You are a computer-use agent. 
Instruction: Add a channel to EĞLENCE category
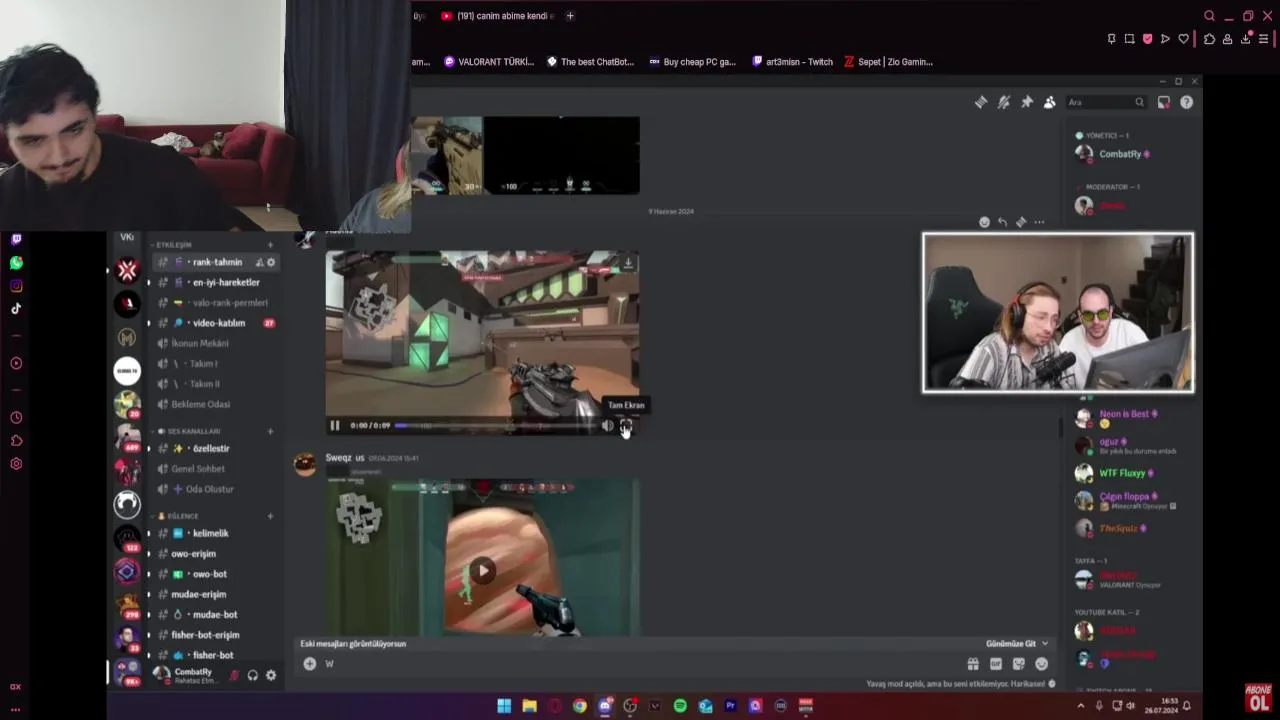pyautogui.click(x=270, y=516)
